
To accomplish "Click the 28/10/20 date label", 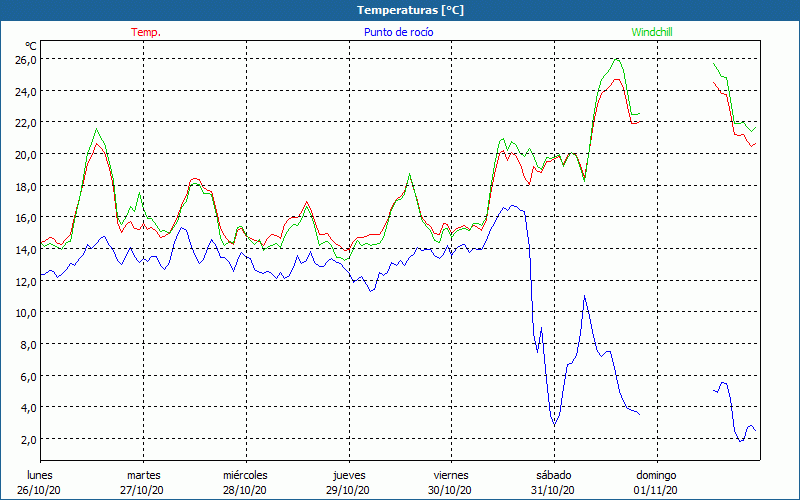I will point(245,490).
